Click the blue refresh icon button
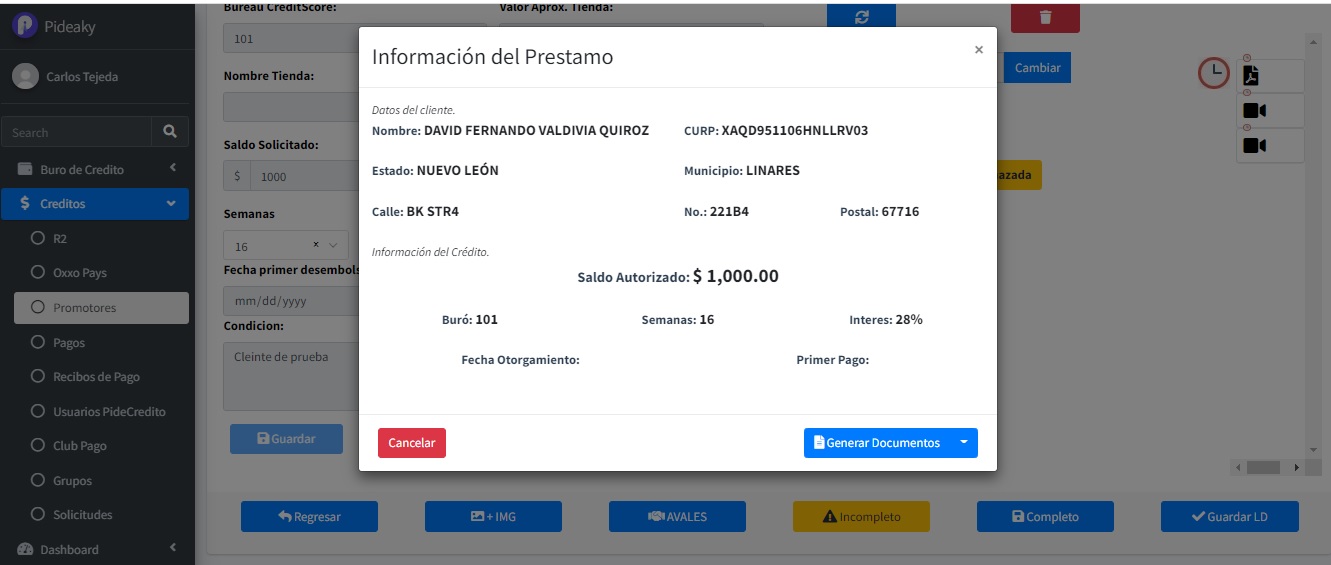Viewport: 1331px width, 565px height. [x=861, y=17]
